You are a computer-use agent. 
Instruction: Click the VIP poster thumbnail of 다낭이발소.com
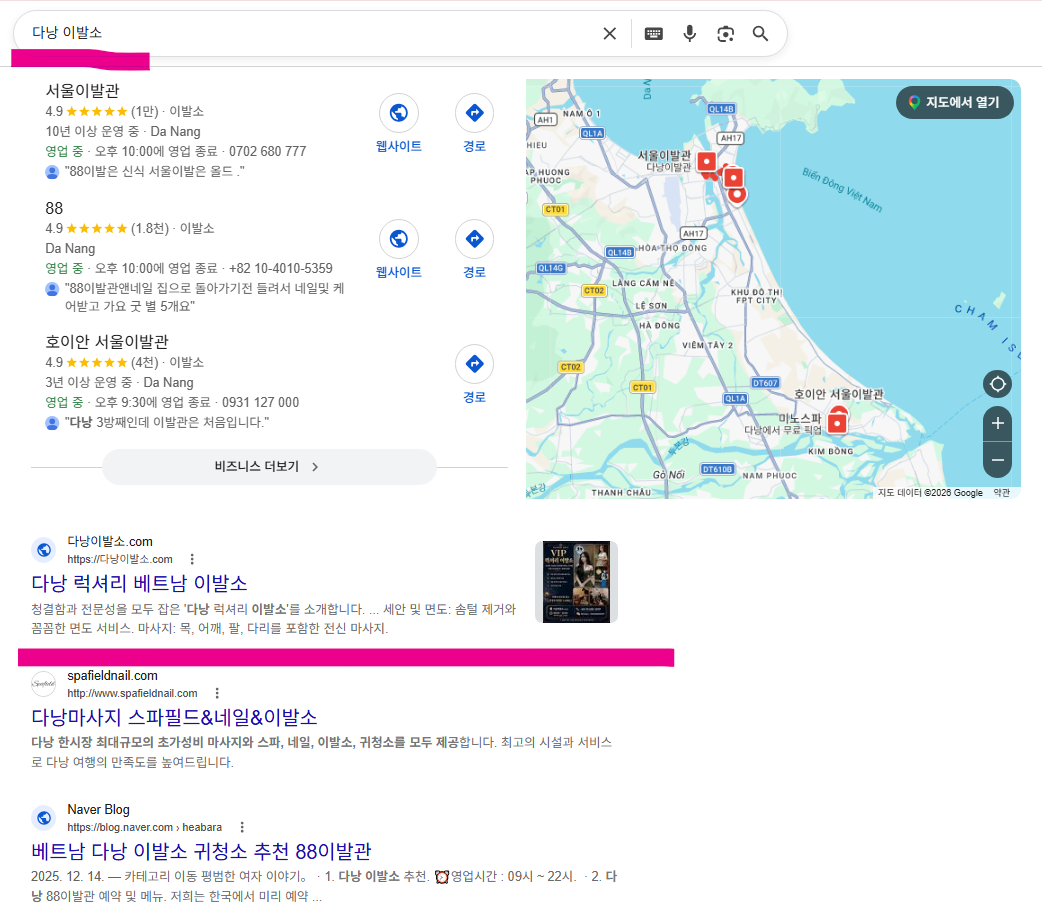point(576,582)
